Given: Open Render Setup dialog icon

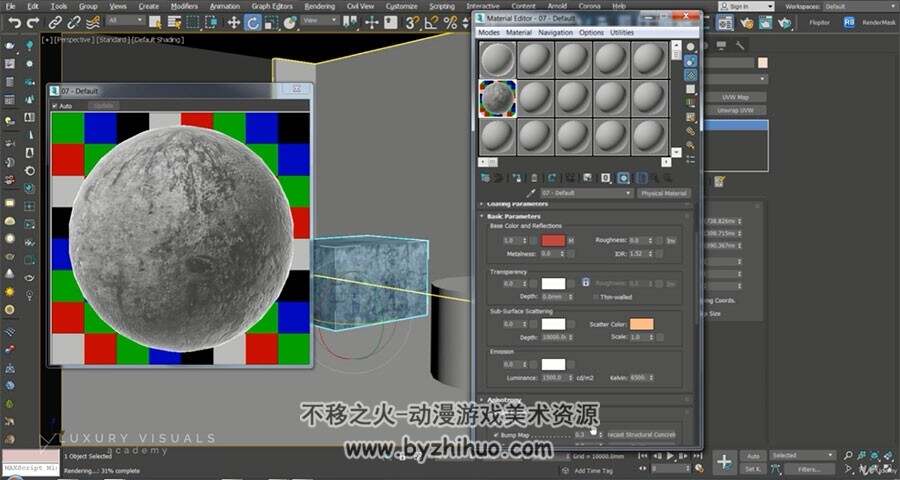Looking at the screenshot, I should 746,23.
